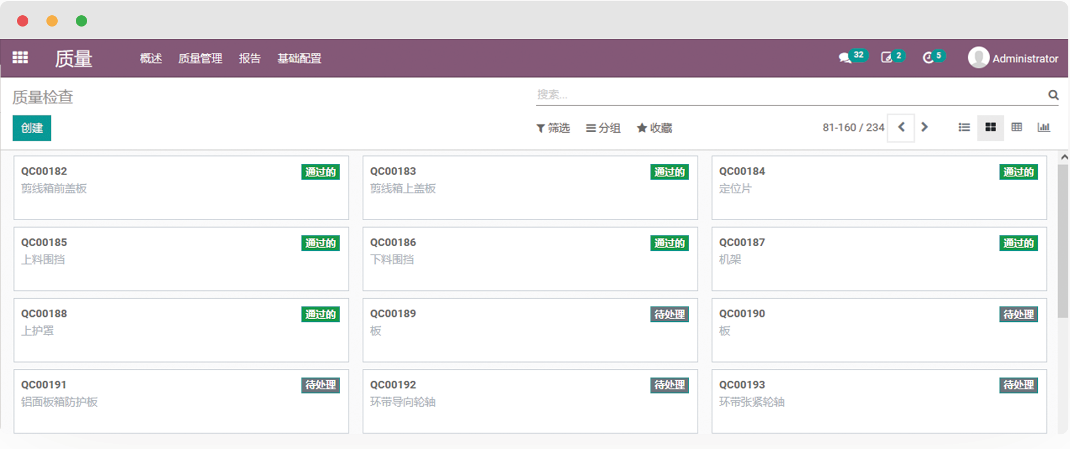Switch to kanban view icon

click(x=990, y=127)
